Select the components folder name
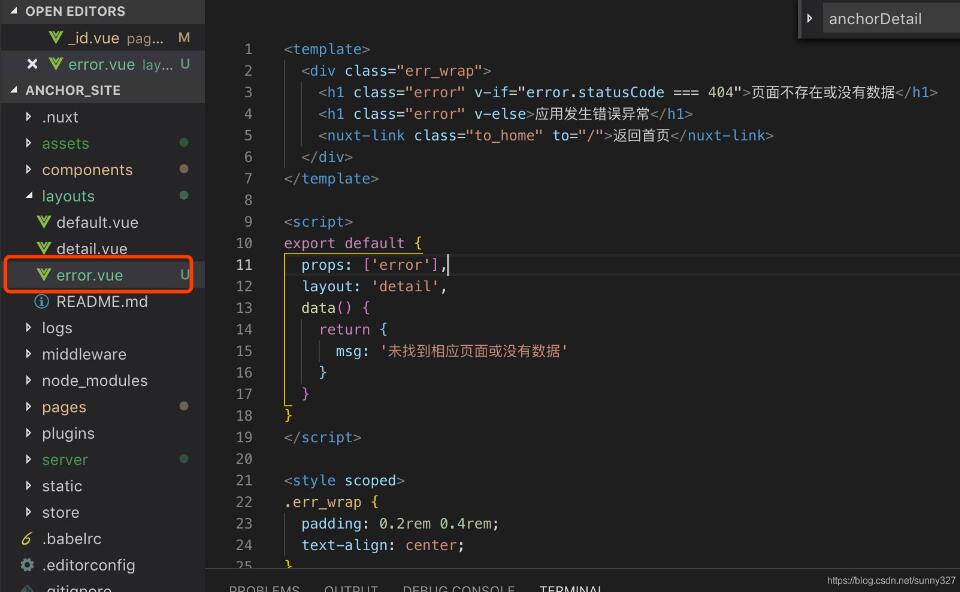 click(87, 170)
